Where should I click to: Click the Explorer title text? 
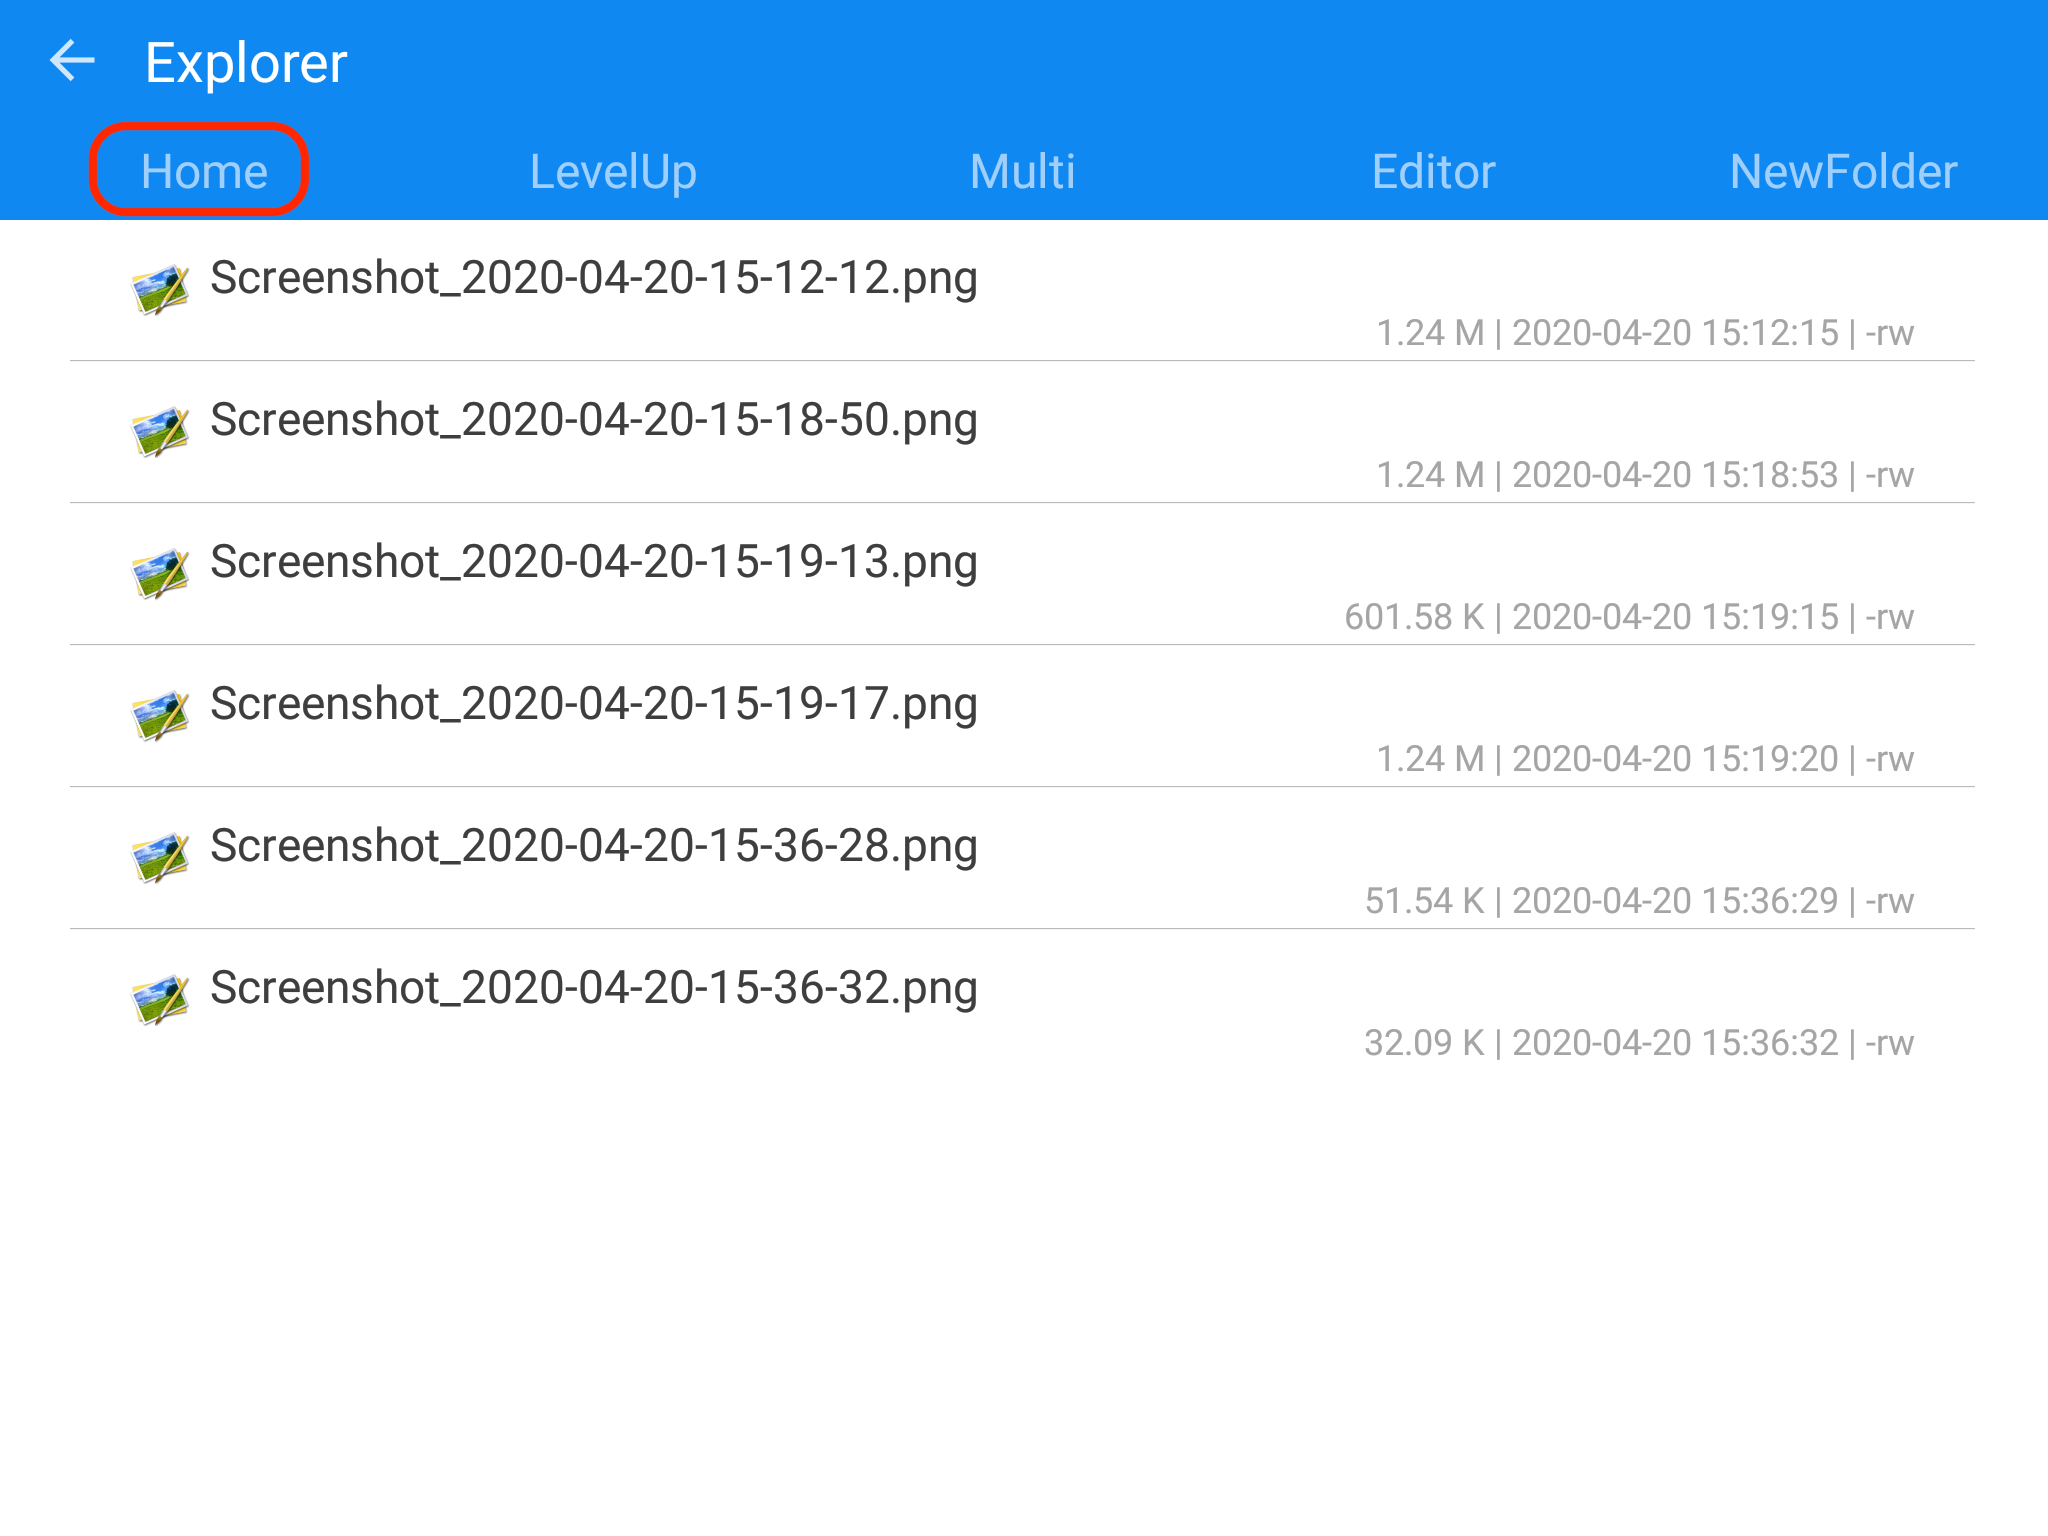[246, 62]
